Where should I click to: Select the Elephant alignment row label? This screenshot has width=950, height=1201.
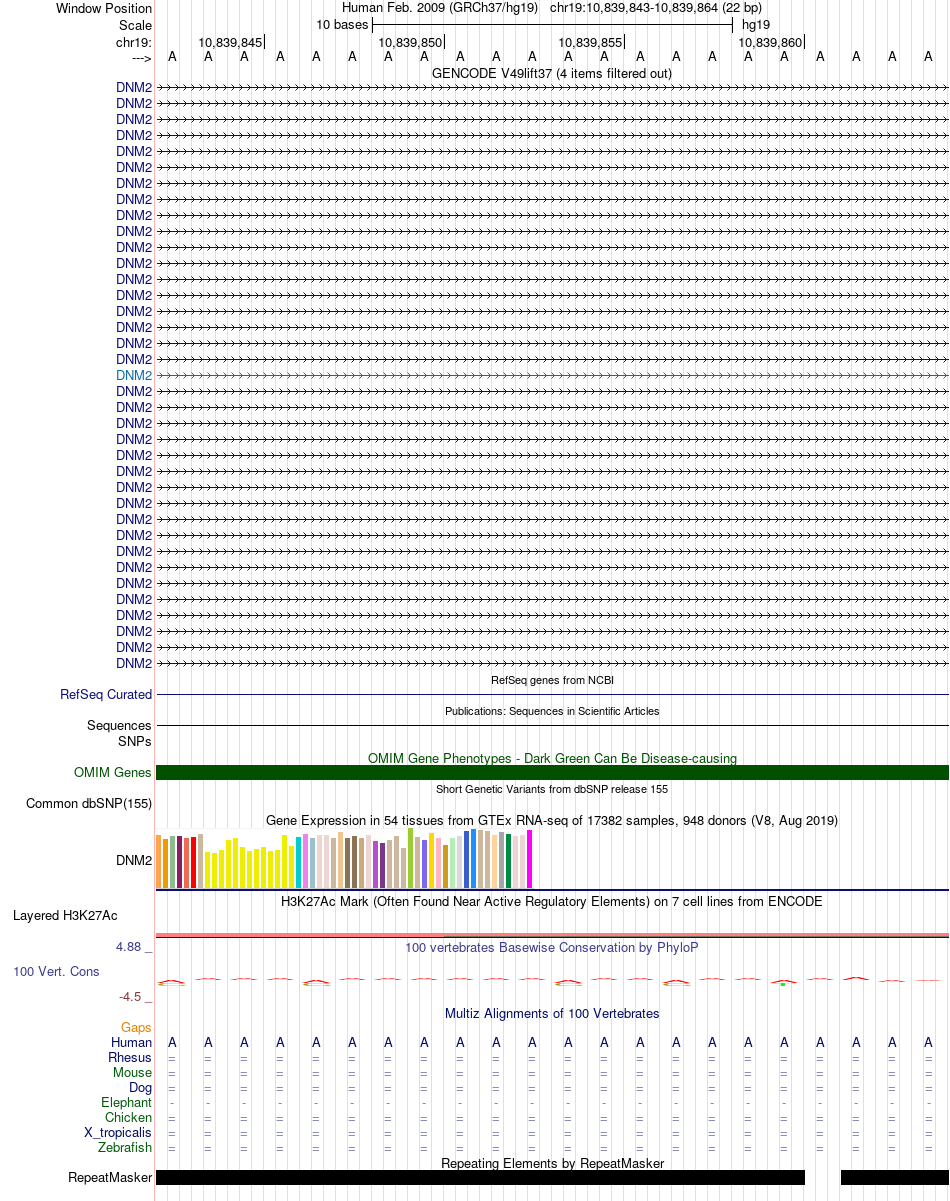click(x=127, y=1102)
